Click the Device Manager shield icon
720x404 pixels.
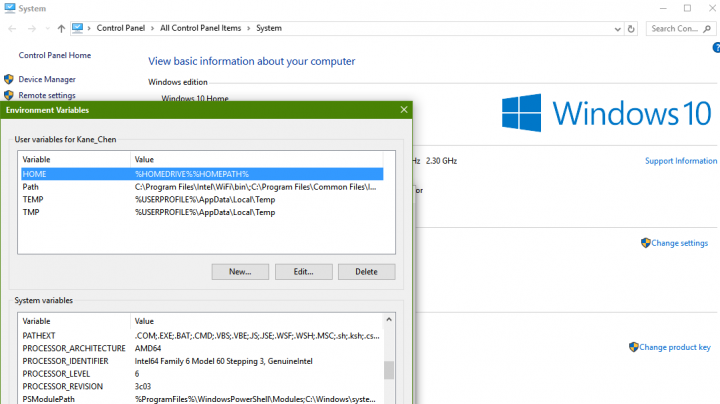point(9,79)
